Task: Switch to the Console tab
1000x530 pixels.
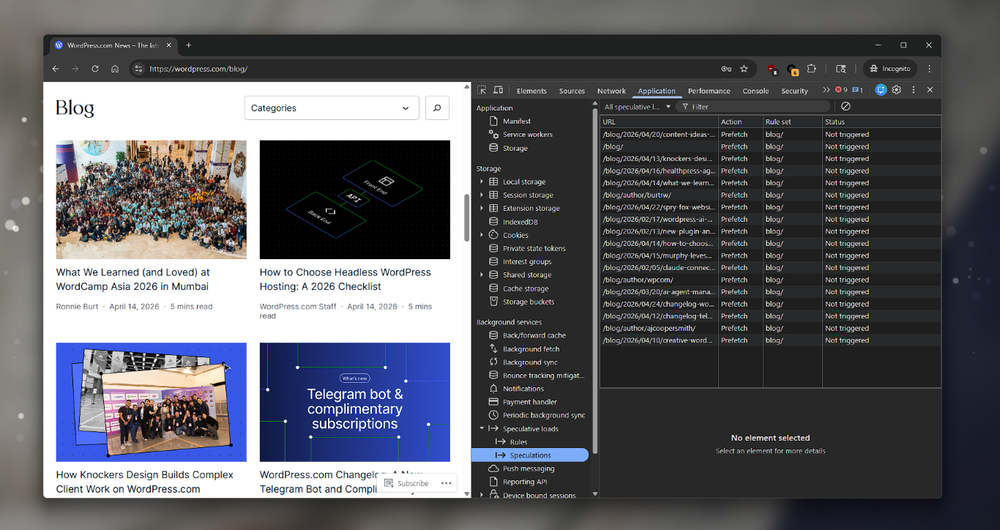Action: [x=756, y=91]
